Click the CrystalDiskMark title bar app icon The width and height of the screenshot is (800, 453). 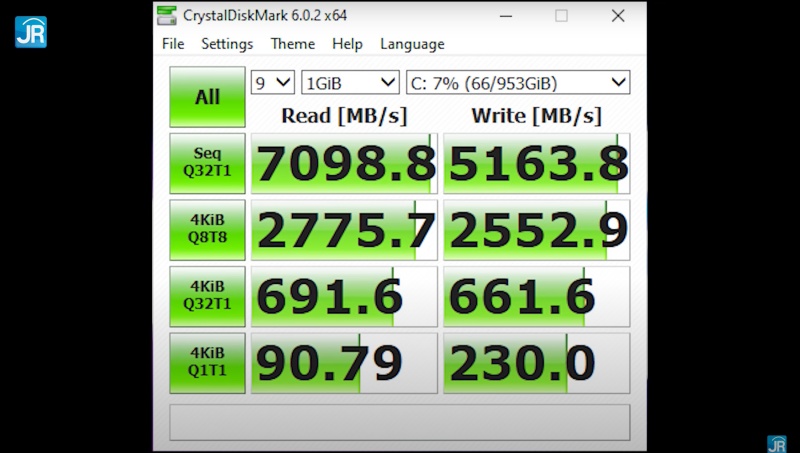pos(168,15)
